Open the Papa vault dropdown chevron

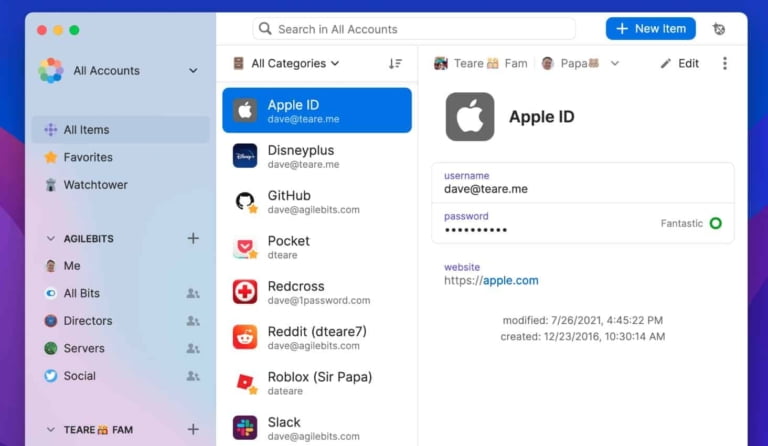pyautogui.click(x=615, y=63)
